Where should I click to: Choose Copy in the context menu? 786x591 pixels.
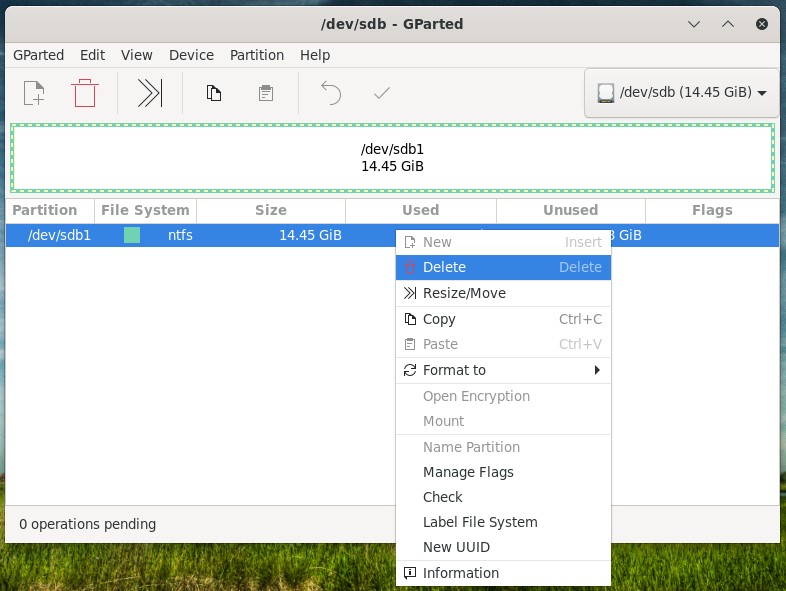point(503,319)
